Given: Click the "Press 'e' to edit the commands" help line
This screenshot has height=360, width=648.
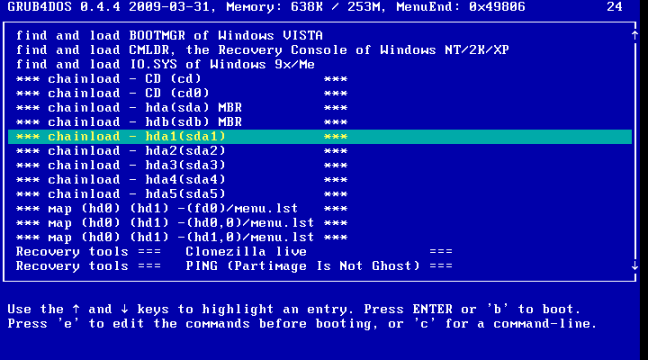Looking at the screenshot, I should coord(302,324).
